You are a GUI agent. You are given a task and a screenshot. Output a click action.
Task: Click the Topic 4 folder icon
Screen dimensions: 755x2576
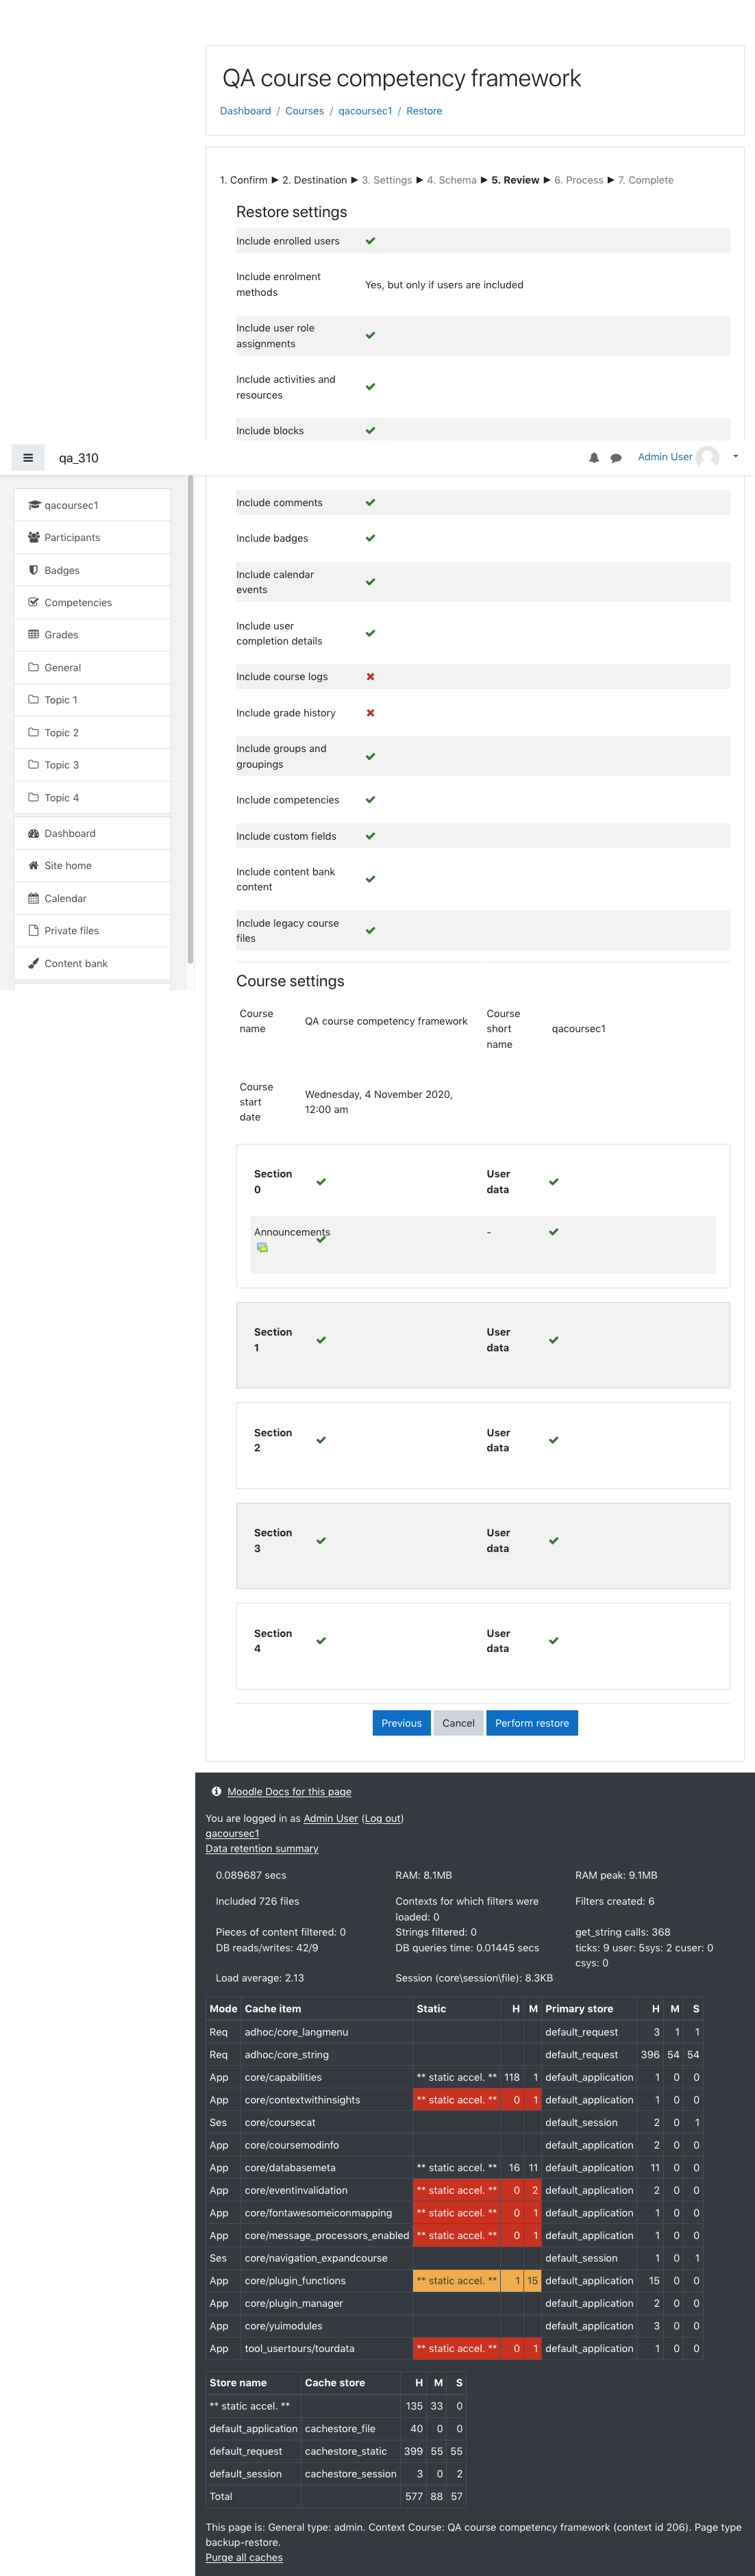pyautogui.click(x=34, y=797)
